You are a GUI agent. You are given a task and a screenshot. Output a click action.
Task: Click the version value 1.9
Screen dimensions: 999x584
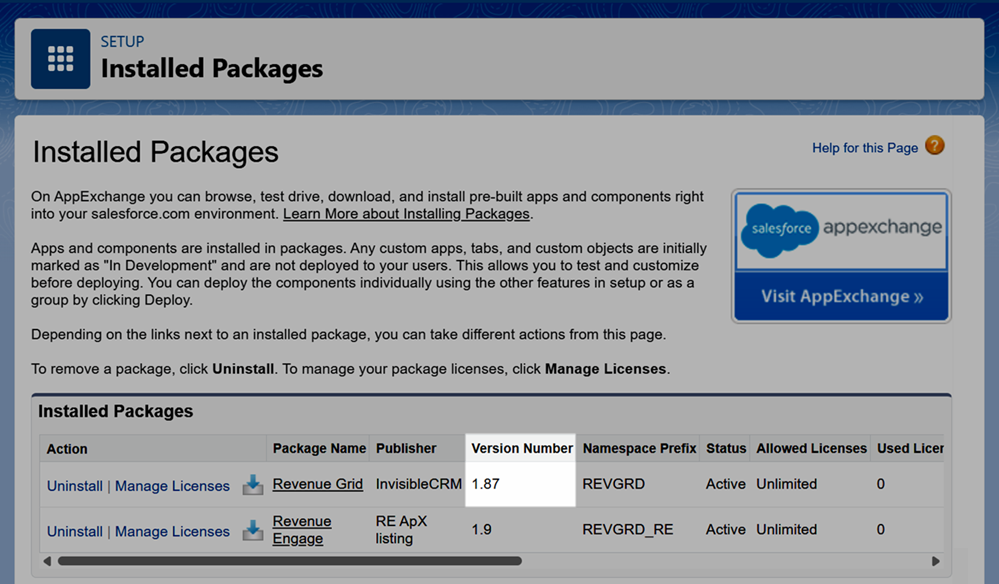click(482, 529)
